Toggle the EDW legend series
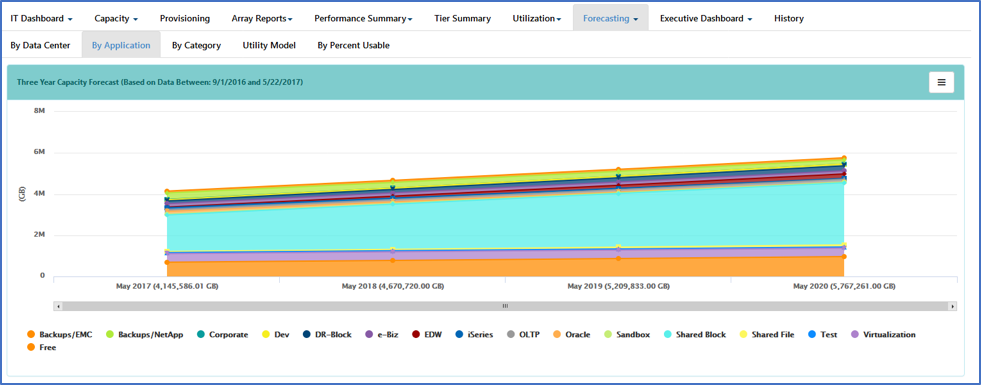The width and height of the screenshot is (981, 385). pos(426,335)
